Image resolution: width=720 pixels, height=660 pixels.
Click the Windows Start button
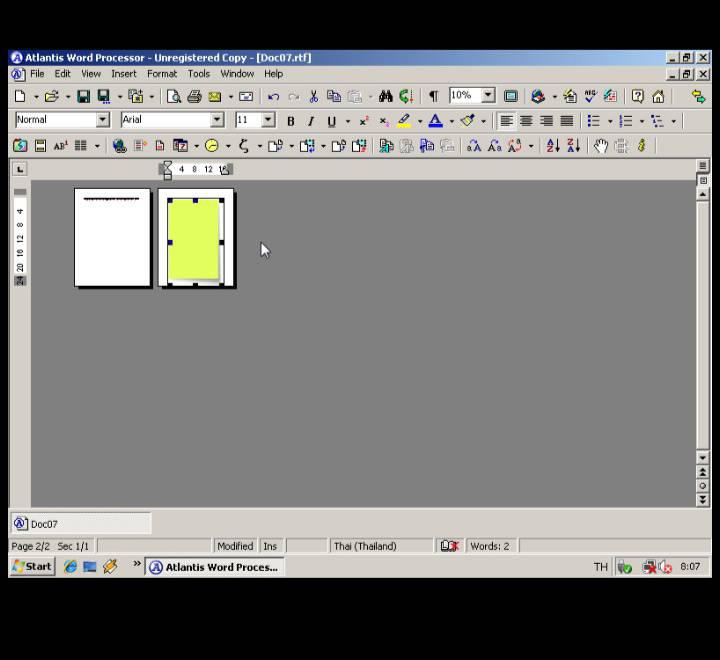33,566
